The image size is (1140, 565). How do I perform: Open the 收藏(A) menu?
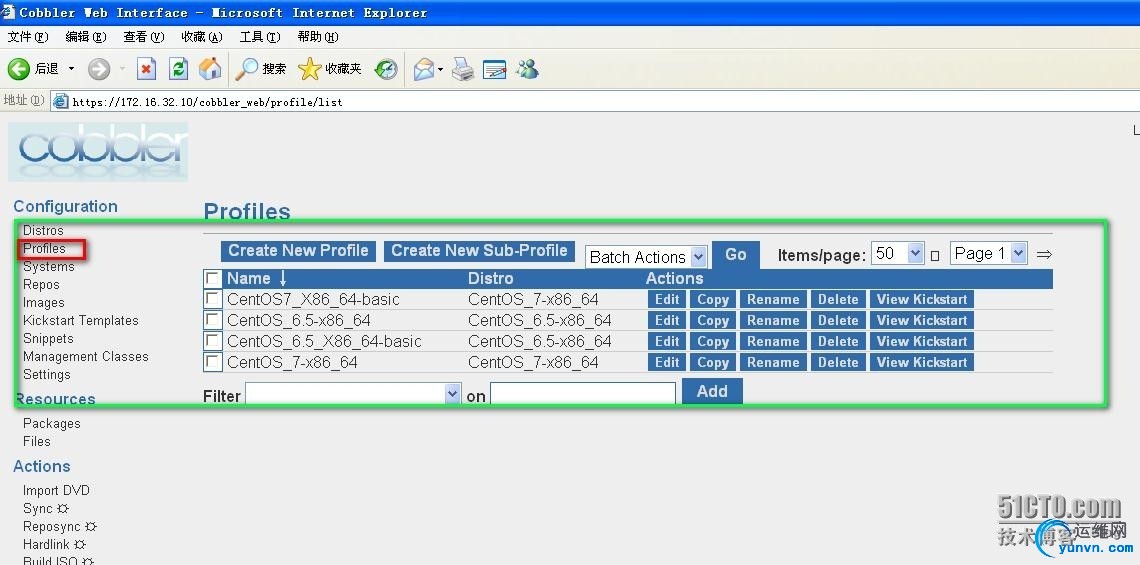click(201, 37)
